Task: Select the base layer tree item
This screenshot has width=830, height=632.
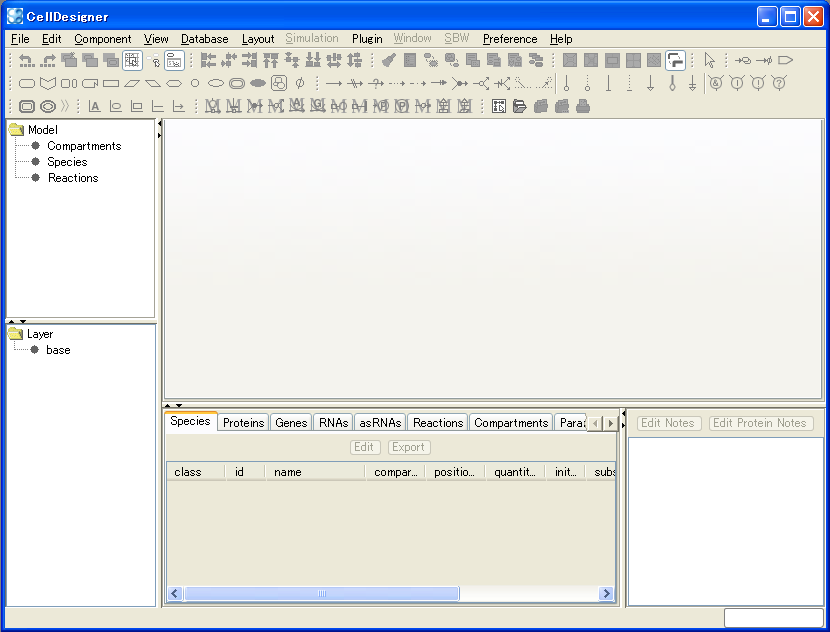Action: (x=58, y=350)
